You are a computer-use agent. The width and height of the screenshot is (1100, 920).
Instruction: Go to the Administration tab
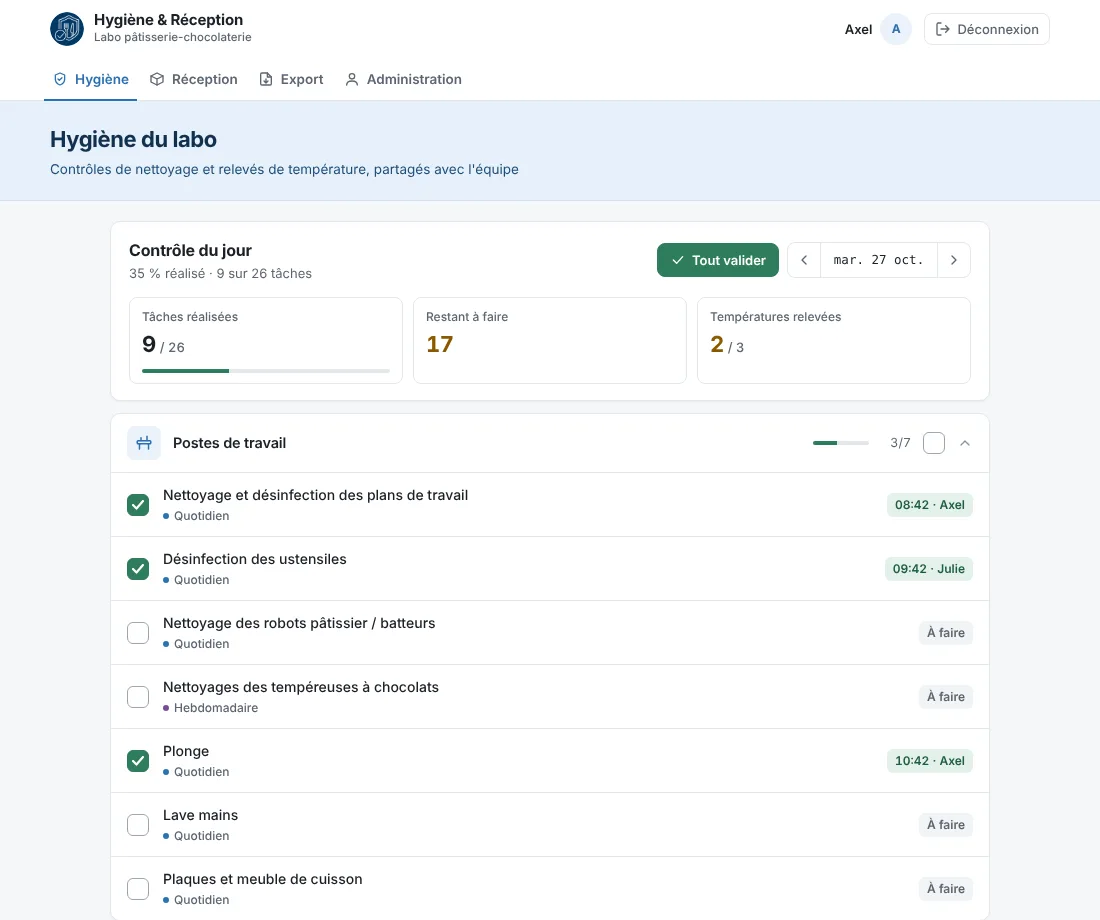tap(403, 79)
